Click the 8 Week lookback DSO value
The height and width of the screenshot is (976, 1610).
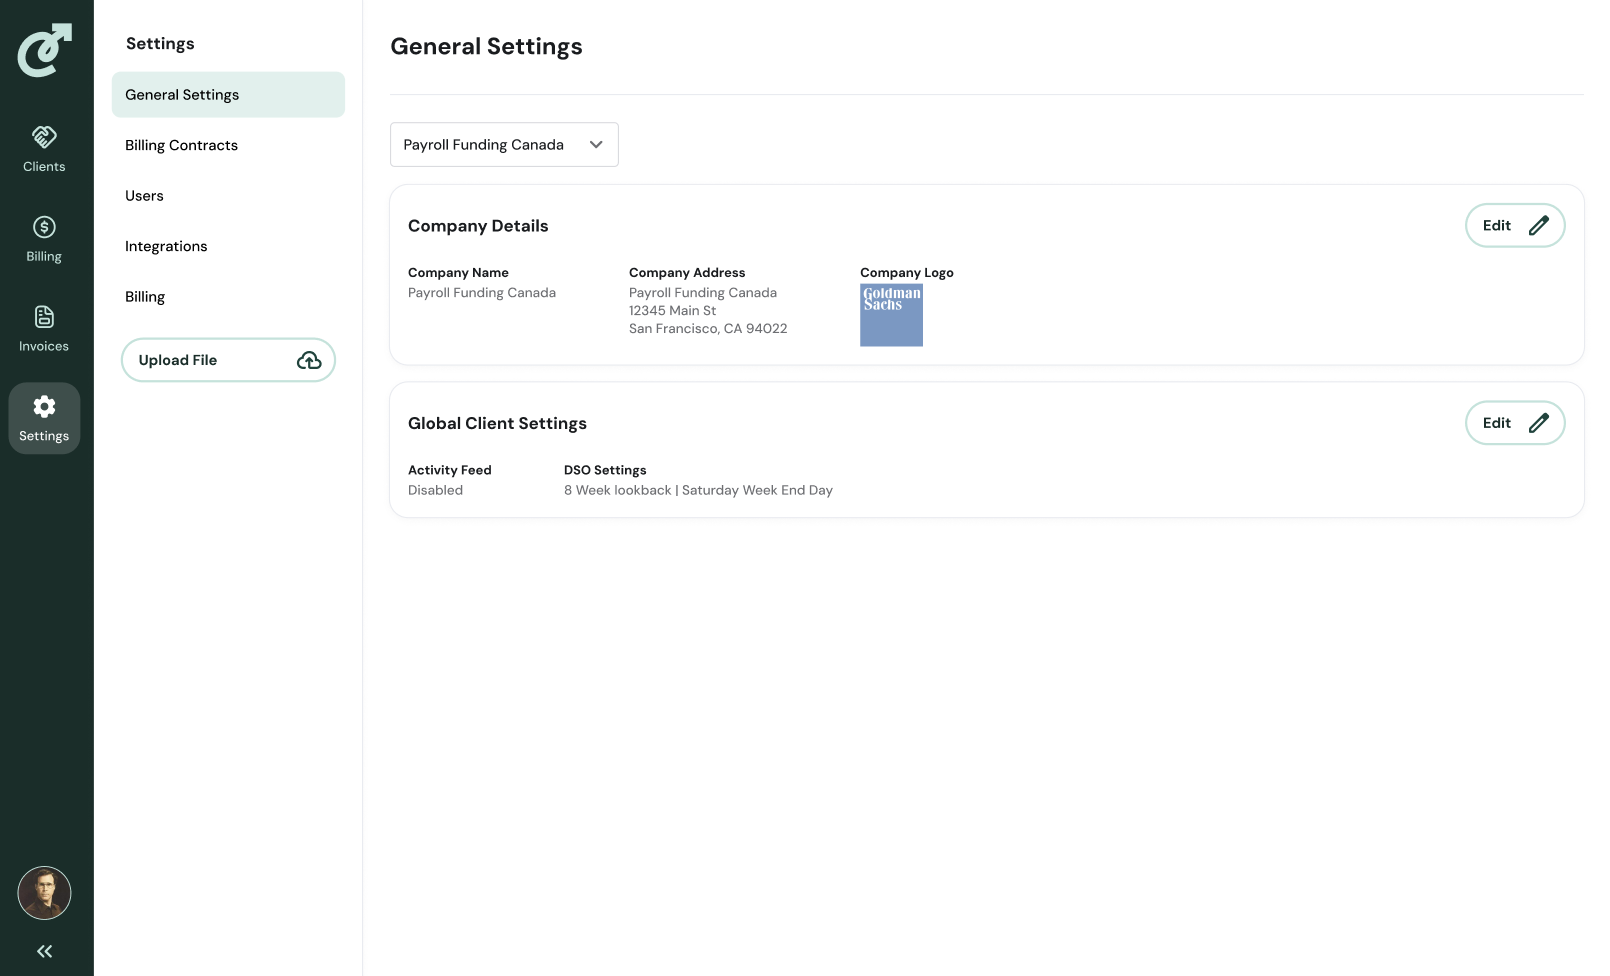coord(698,490)
